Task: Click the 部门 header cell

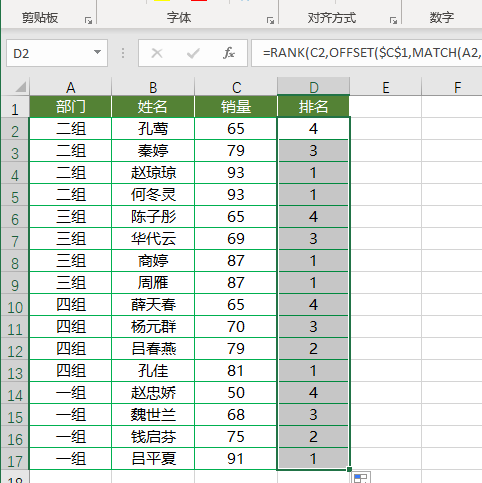Action: 70,107
